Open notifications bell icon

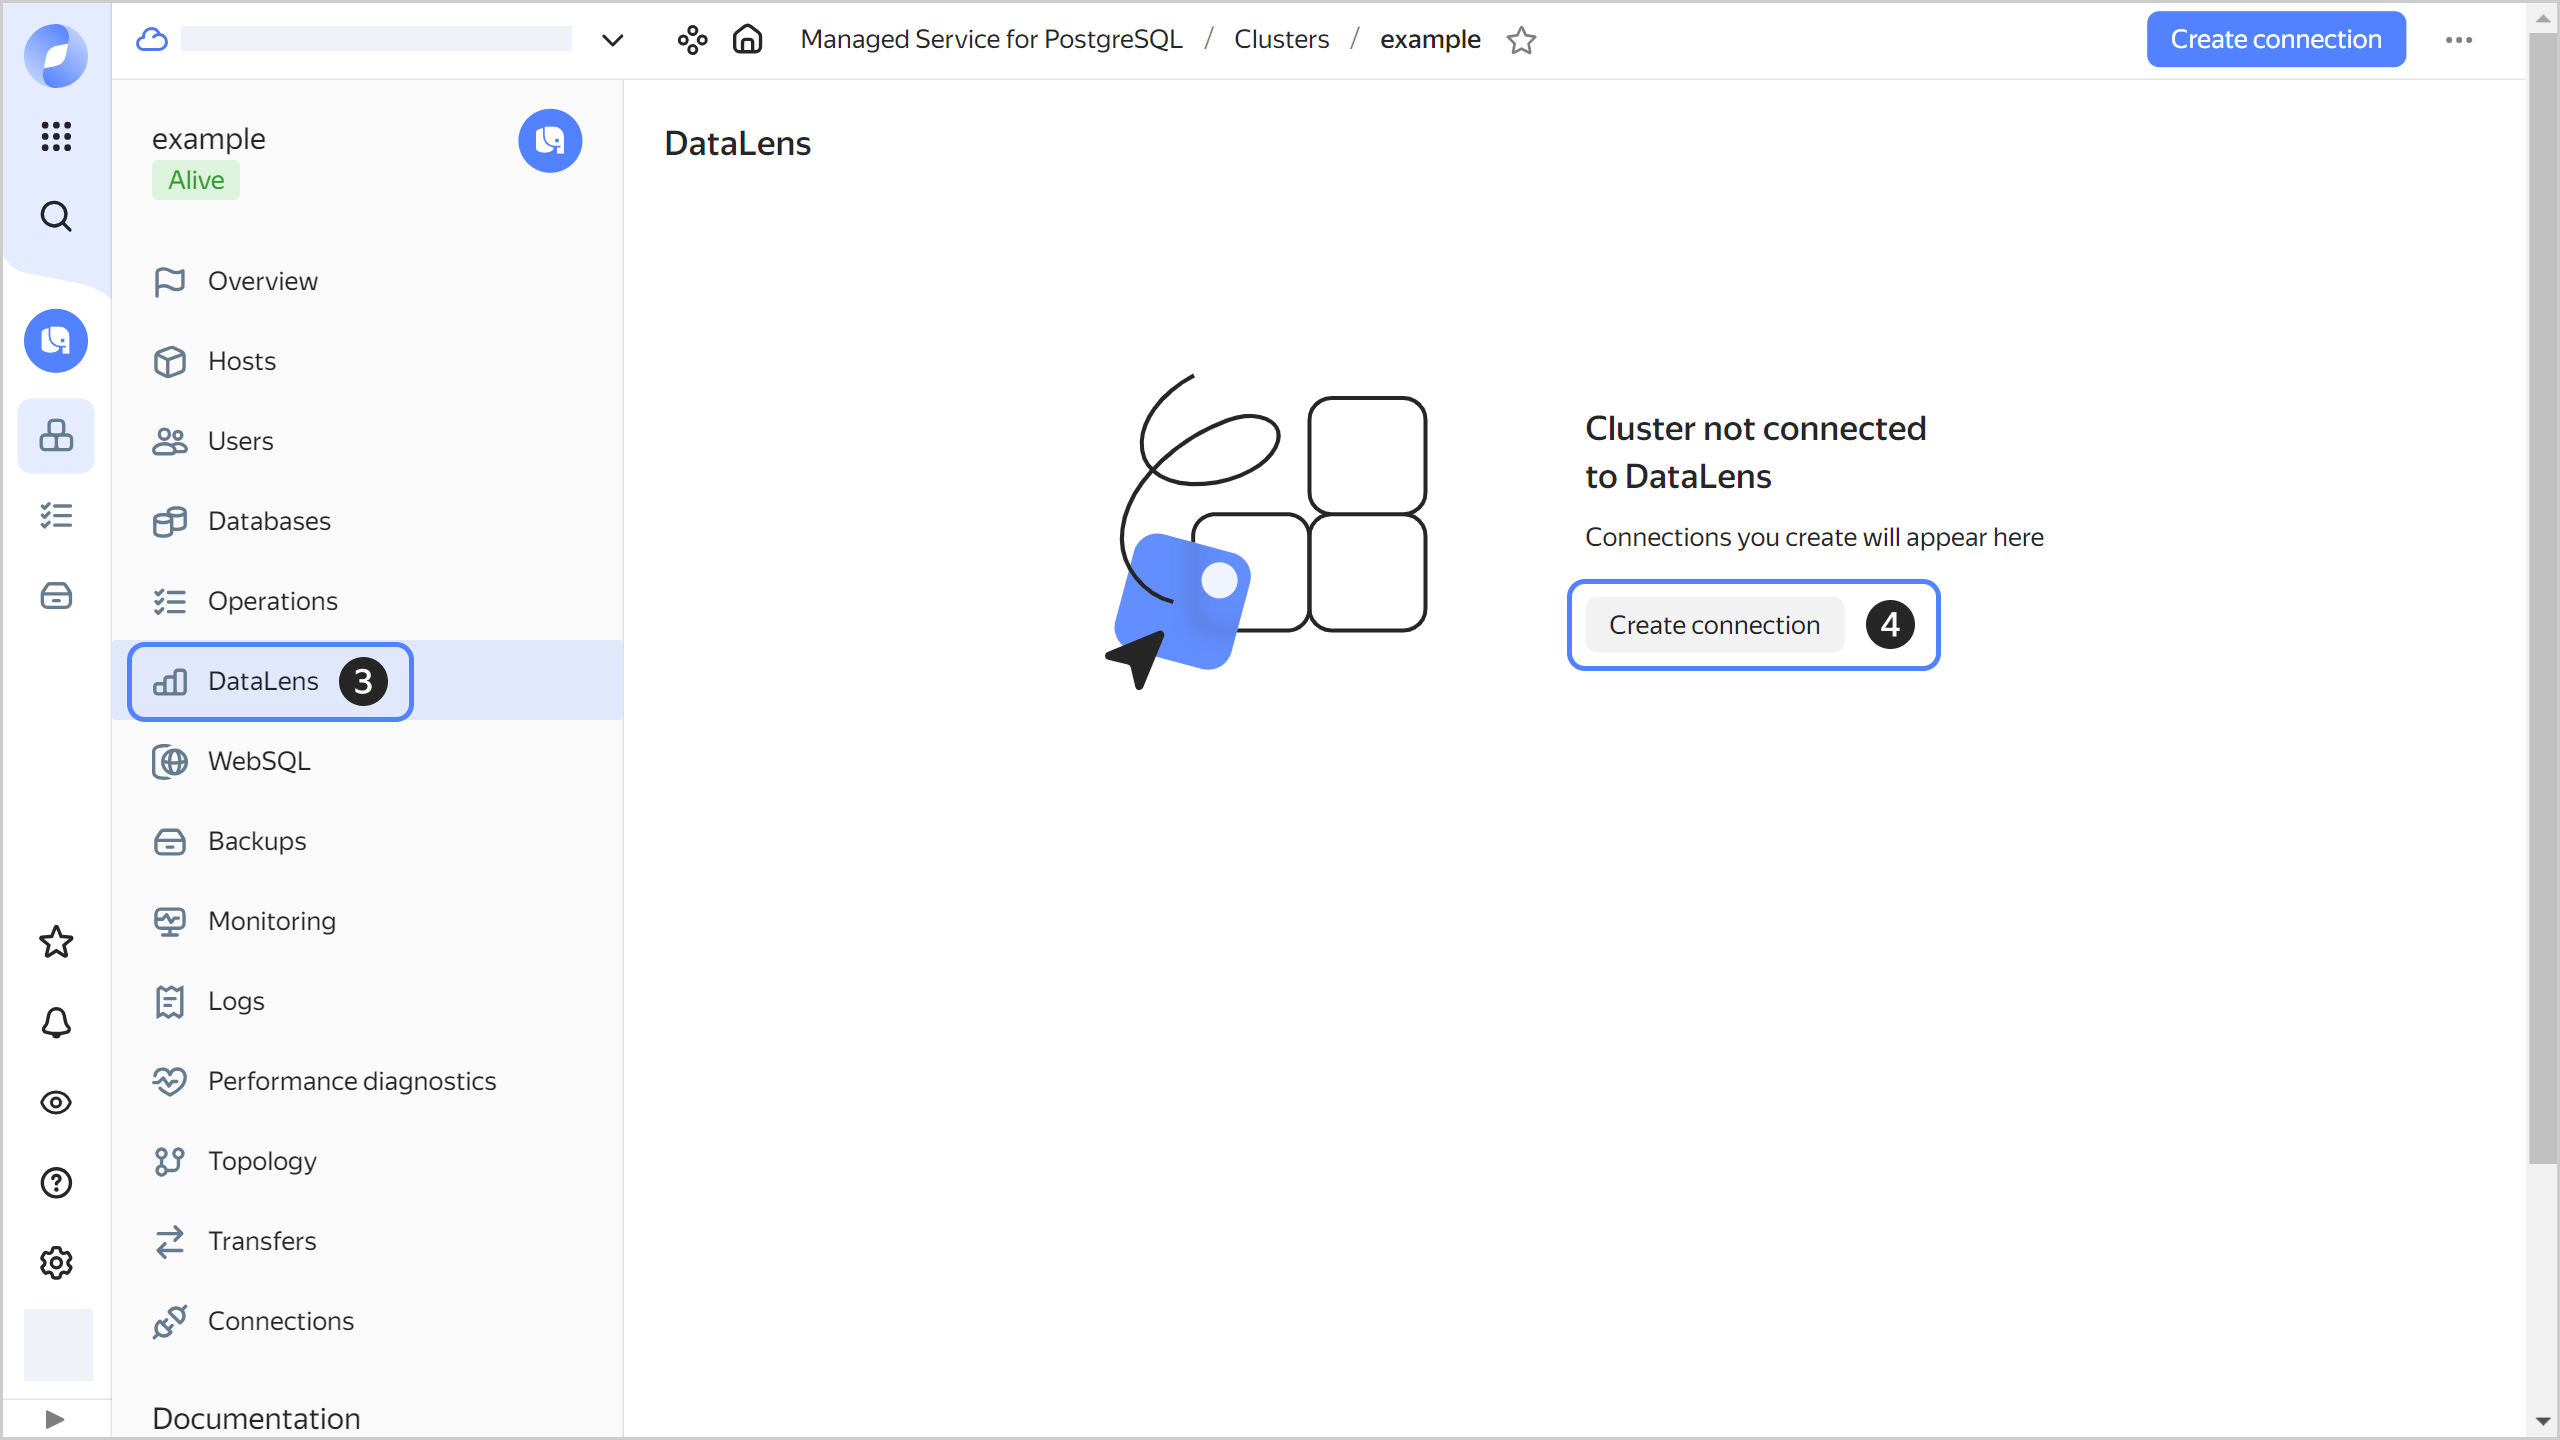(x=56, y=1022)
